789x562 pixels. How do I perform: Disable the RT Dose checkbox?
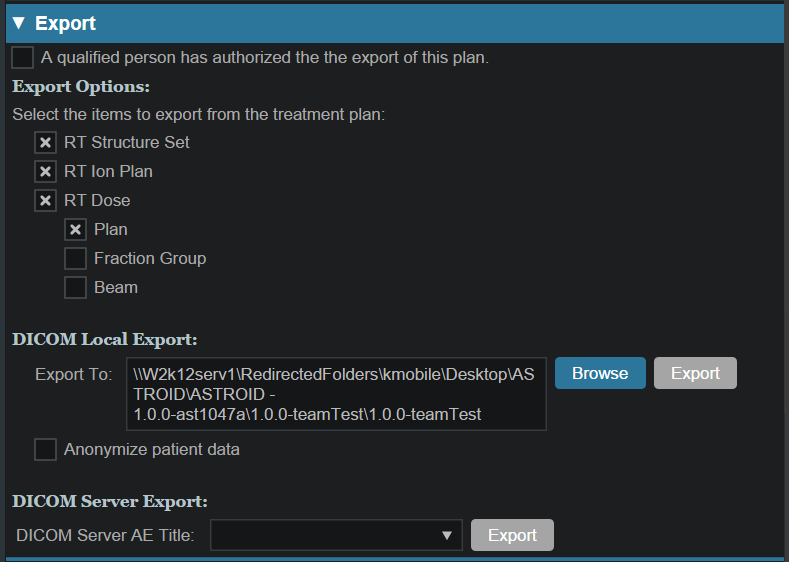point(45,201)
